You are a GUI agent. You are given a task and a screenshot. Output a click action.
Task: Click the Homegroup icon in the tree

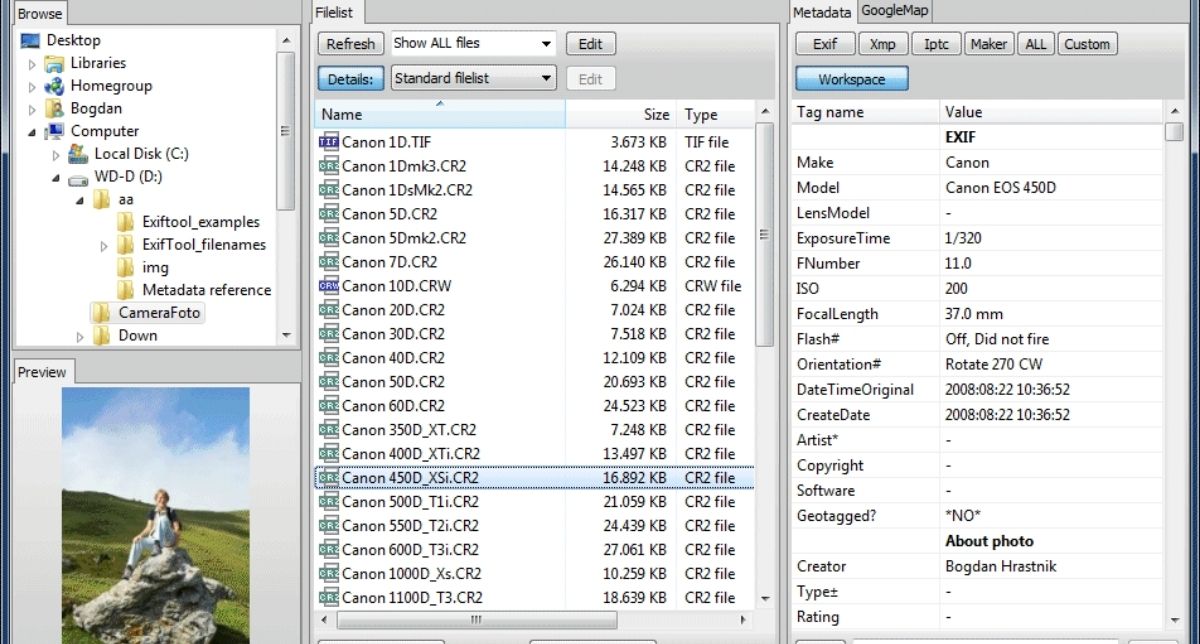(x=55, y=86)
